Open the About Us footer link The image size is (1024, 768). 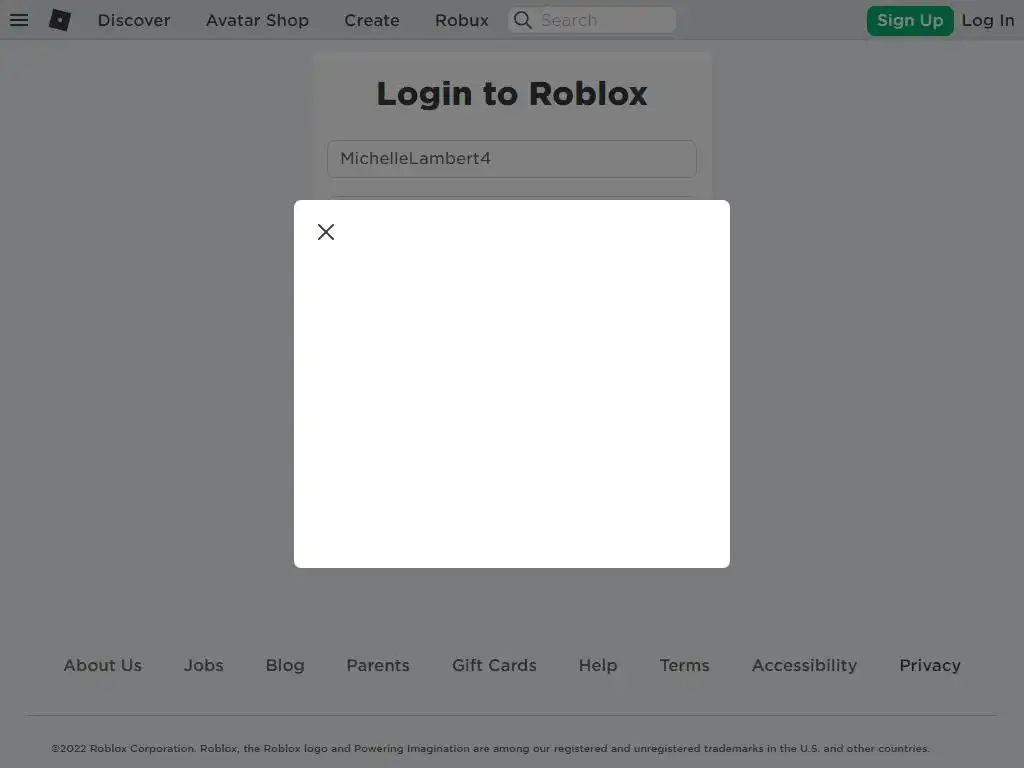[103, 665]
